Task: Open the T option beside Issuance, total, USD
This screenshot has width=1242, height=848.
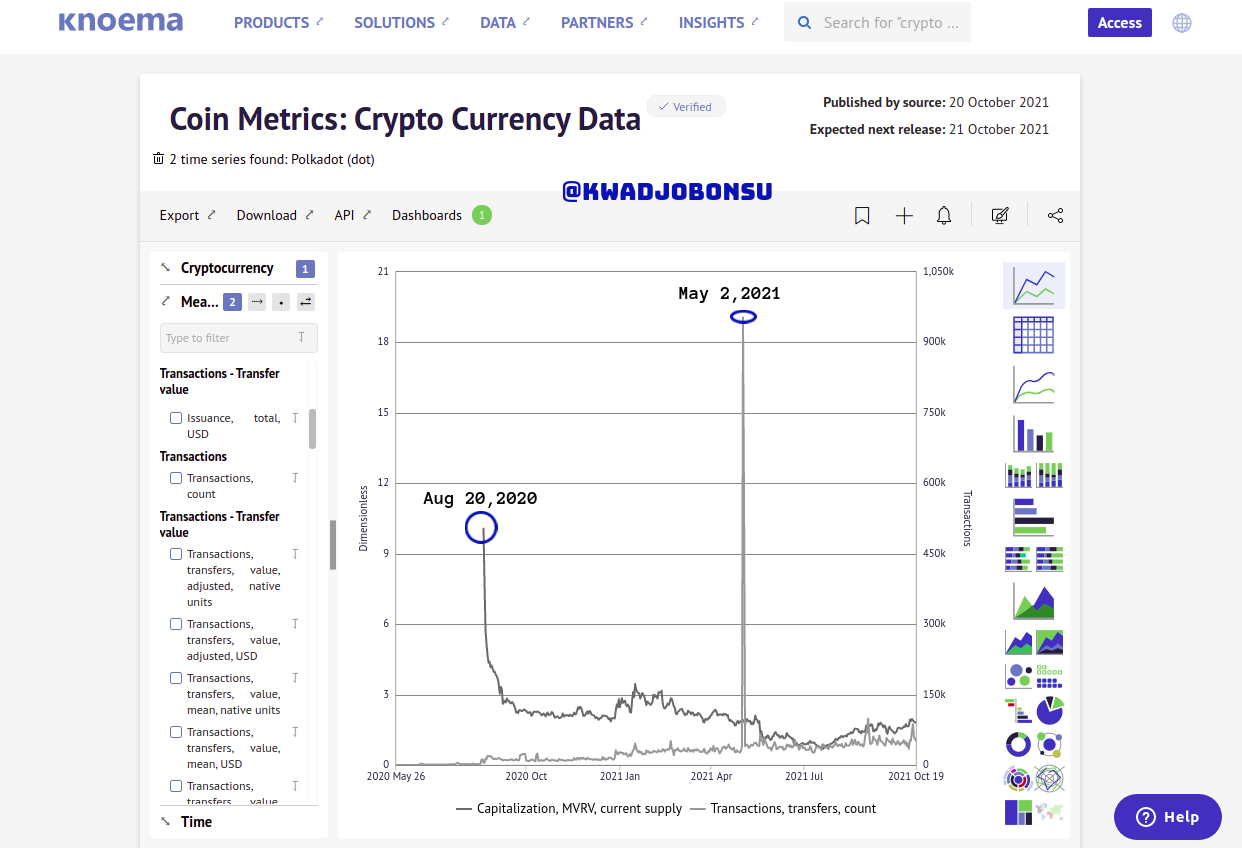Action: click(295, 418)
